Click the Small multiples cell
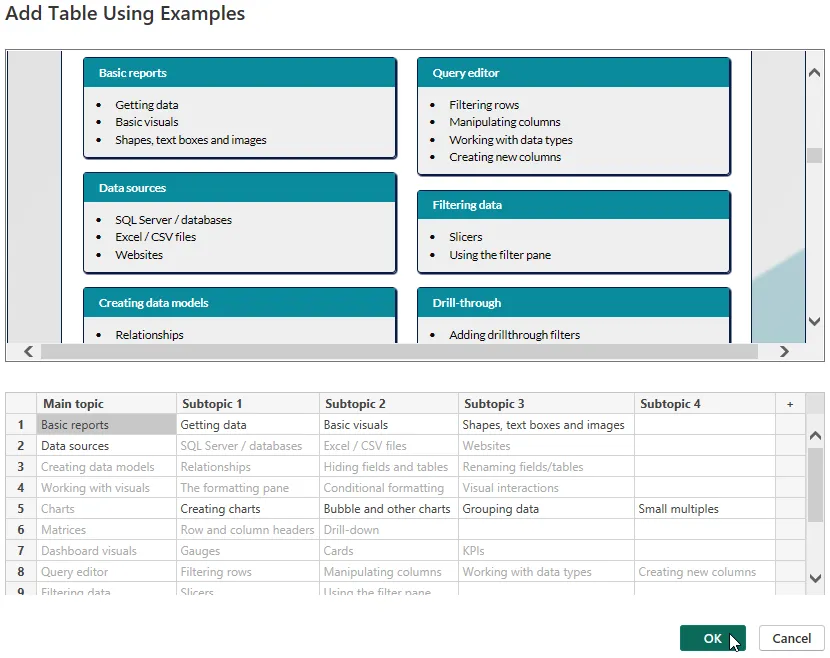830x658 pixels. 704,509
